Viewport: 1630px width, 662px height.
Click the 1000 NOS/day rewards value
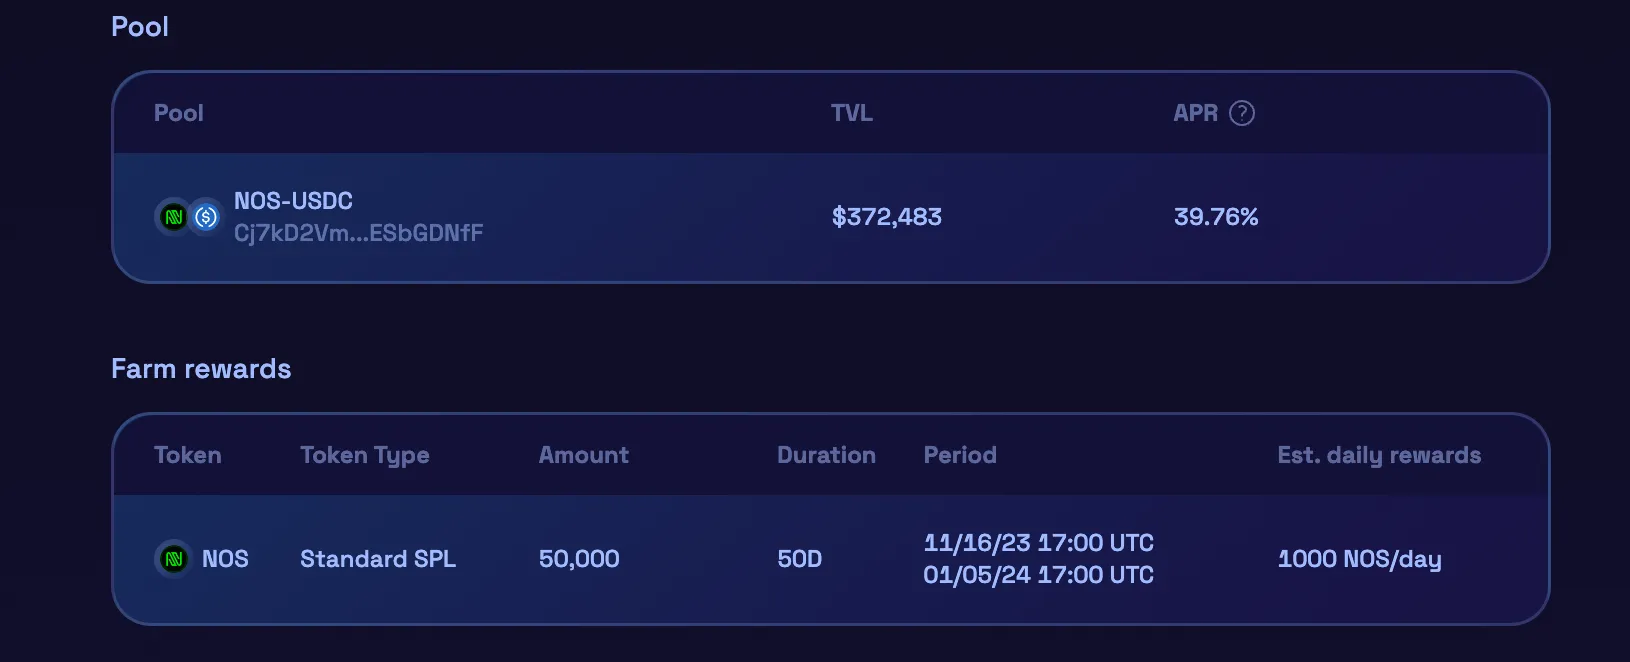[x=1359, y=559]
